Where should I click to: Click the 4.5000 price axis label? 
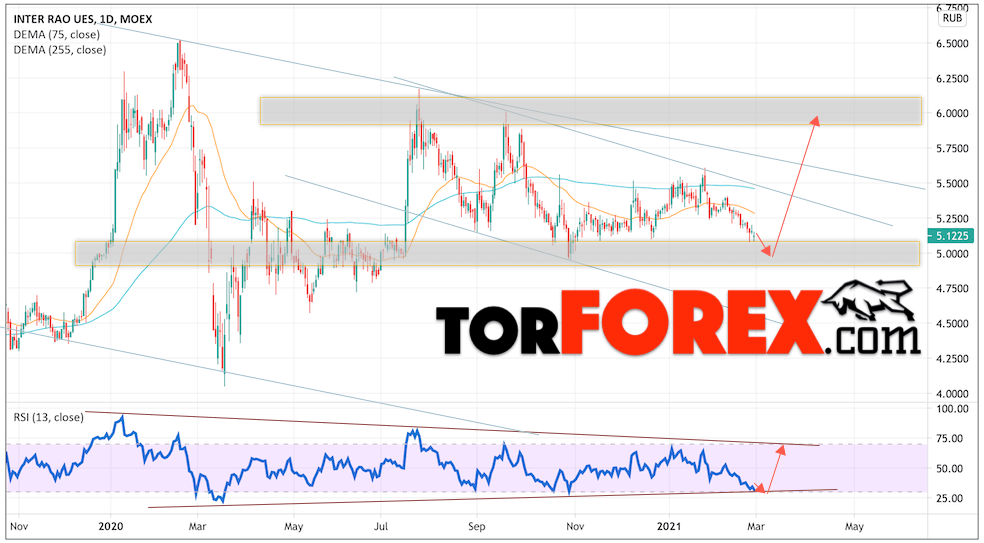(951, 323)
